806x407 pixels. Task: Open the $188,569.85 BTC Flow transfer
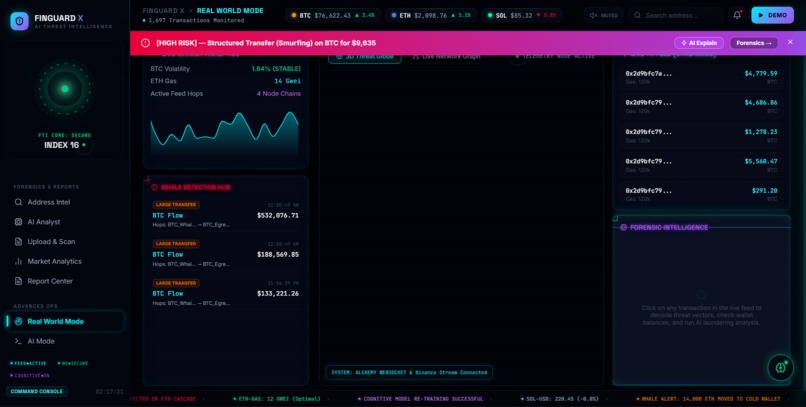(x=225, y=254)
